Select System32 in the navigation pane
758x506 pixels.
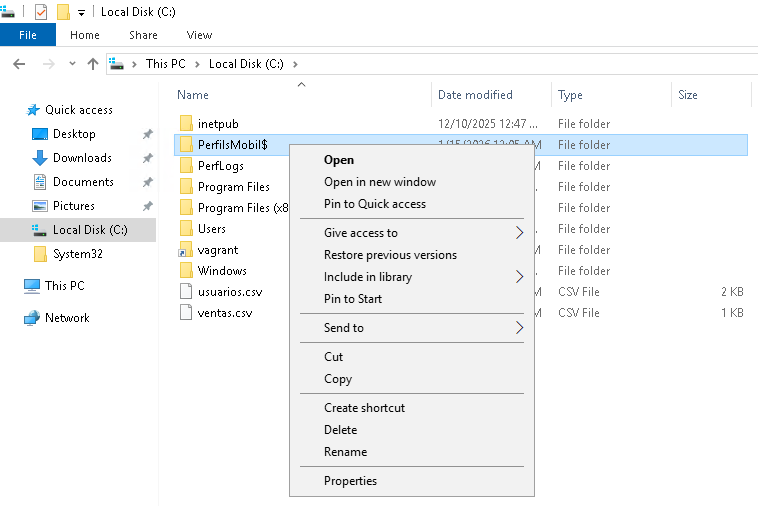[77, 254]
